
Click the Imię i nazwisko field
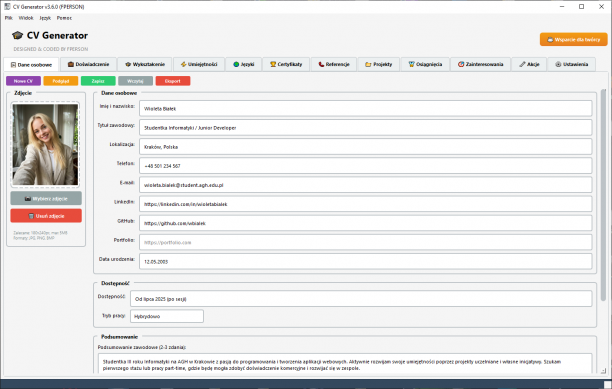point(365,108)
